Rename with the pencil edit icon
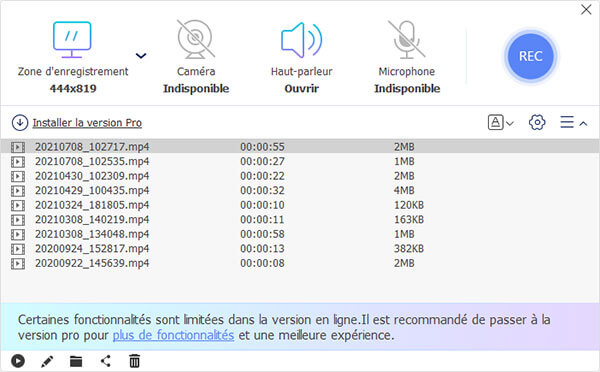The image size is (600, 372). [47, 361]
